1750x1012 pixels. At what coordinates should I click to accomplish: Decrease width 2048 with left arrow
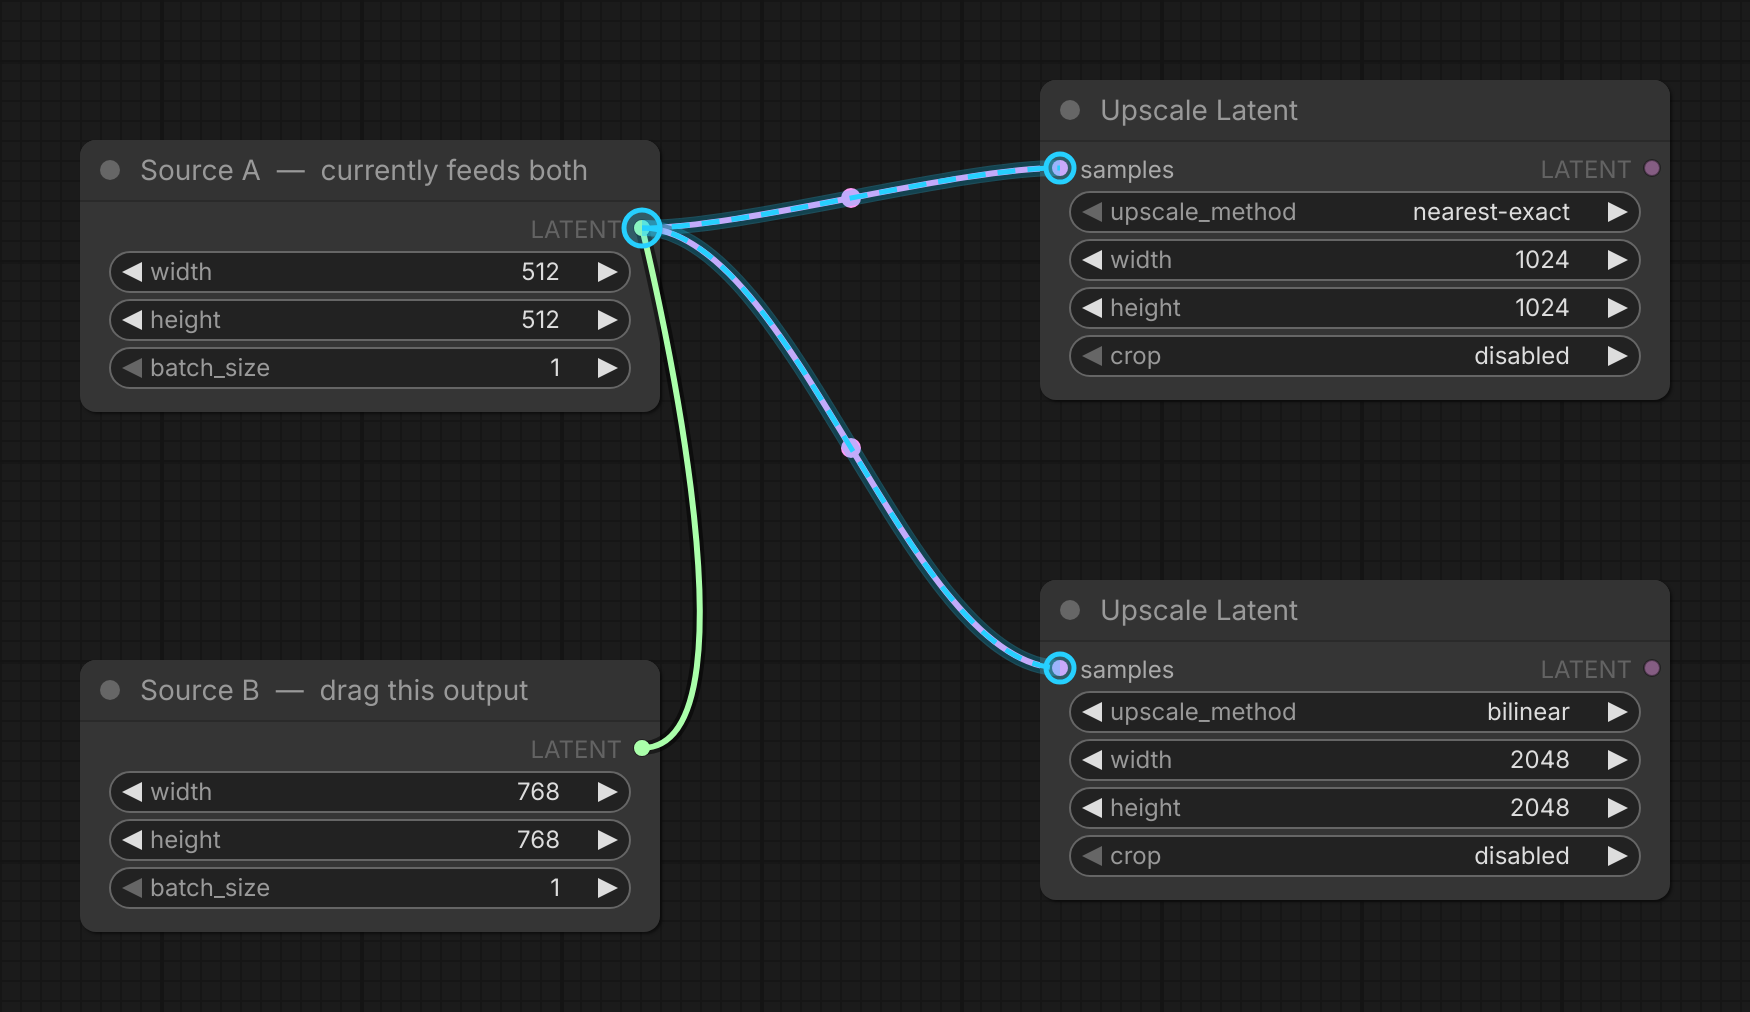point(1092,760)
